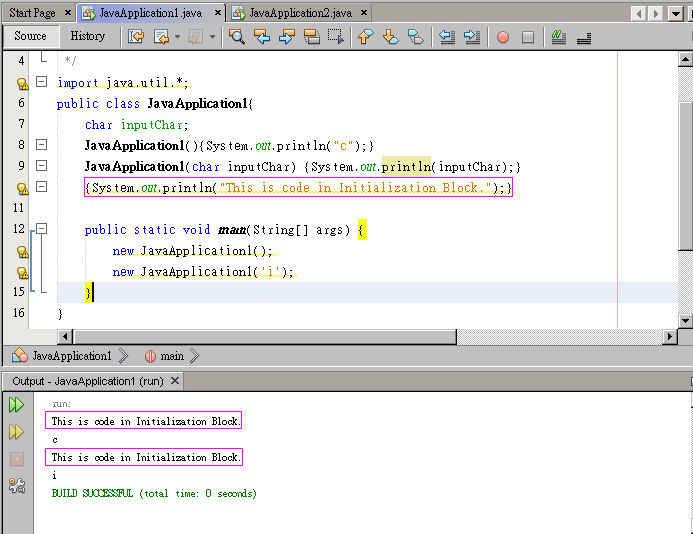Click the println method call on line 9
Viewport: 693px width, 534px height.
pyautogui.click(x=406, y=167)
